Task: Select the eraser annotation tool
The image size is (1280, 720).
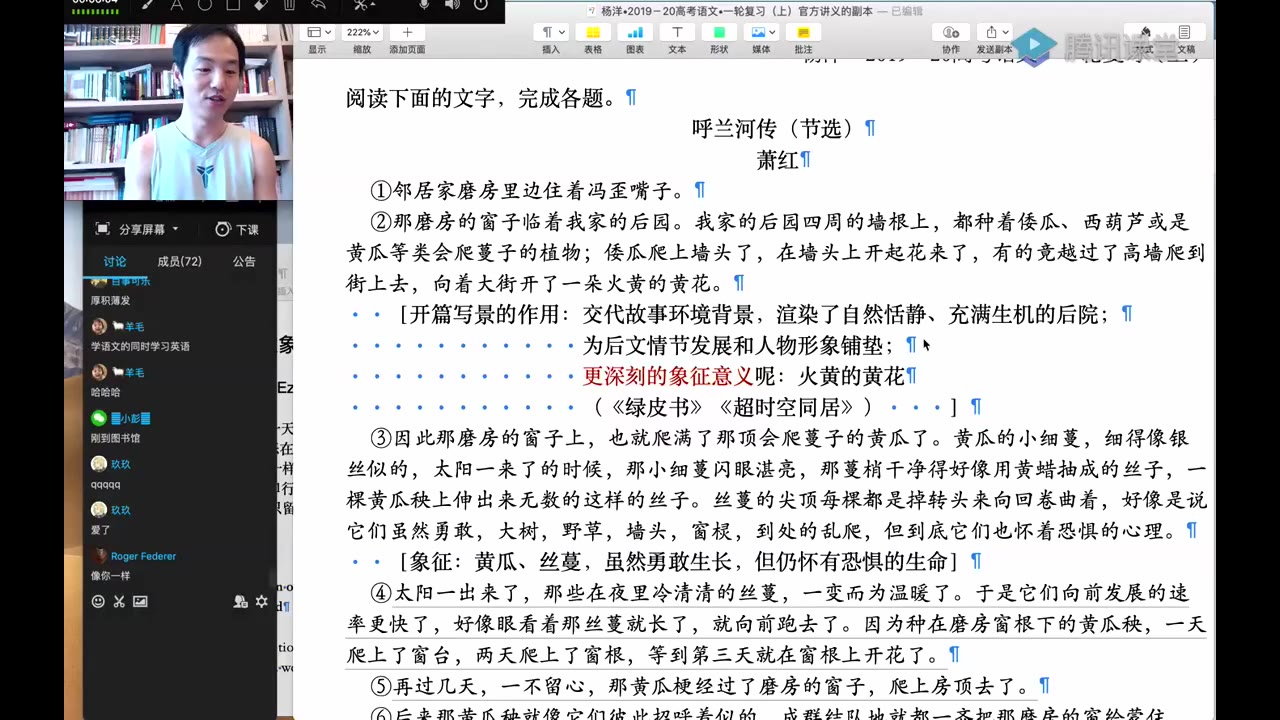Action: tap(261, 5)
